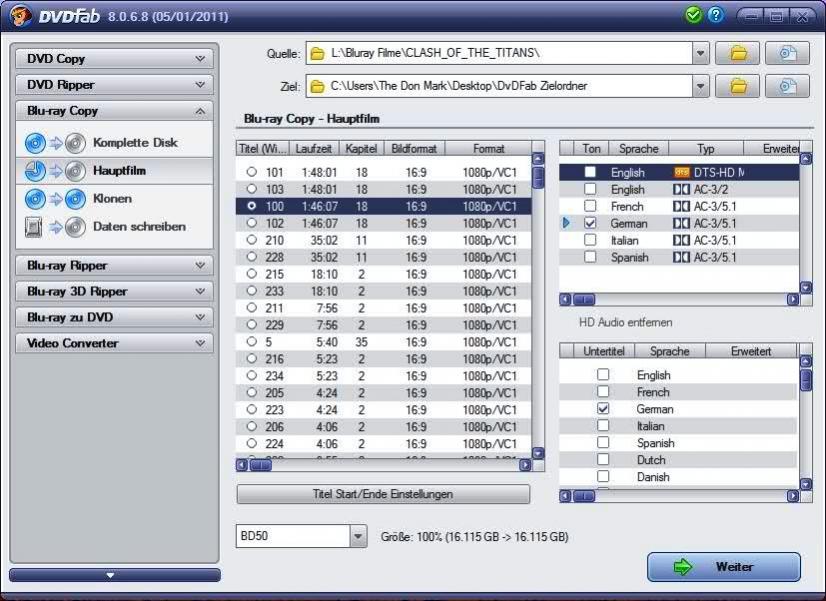This screenshot has width=826, height=601.
Task: Enable the Danish subtitle checkbox
Action: [603, 476]
